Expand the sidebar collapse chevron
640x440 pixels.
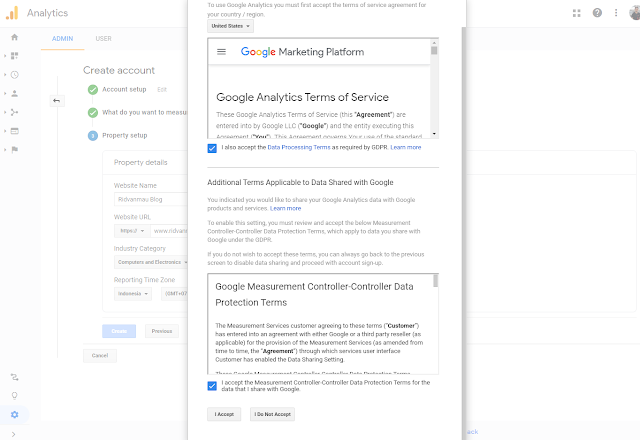coord(14,434)
